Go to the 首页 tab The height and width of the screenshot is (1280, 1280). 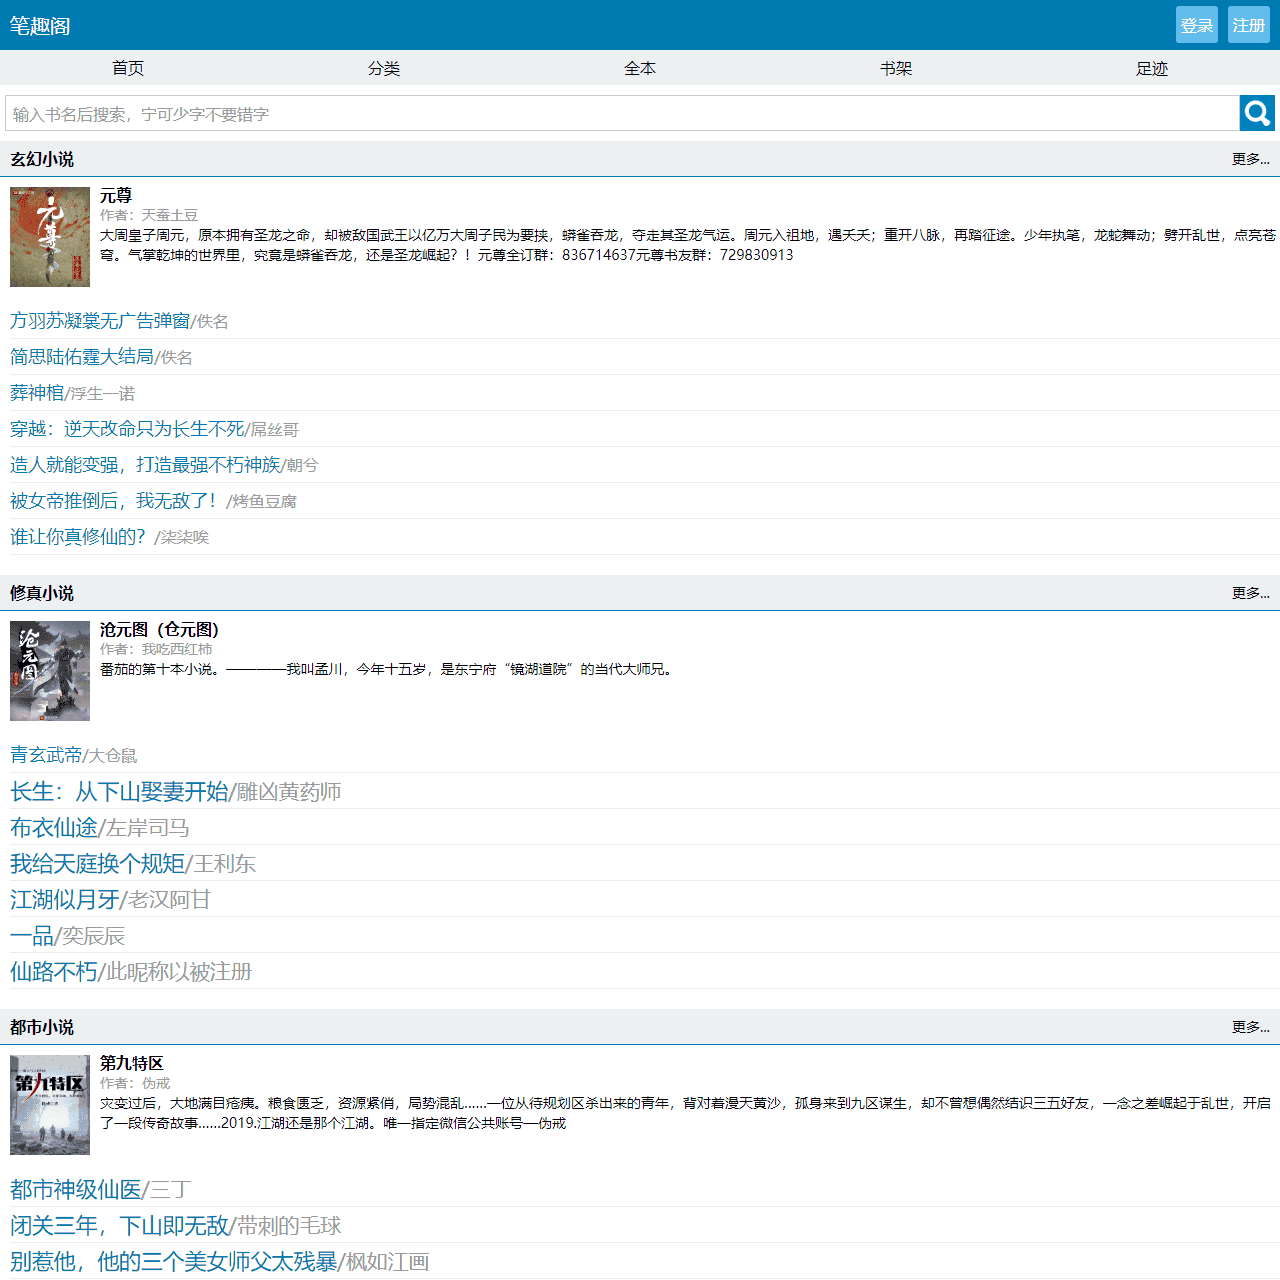click(x=128, y=68)
